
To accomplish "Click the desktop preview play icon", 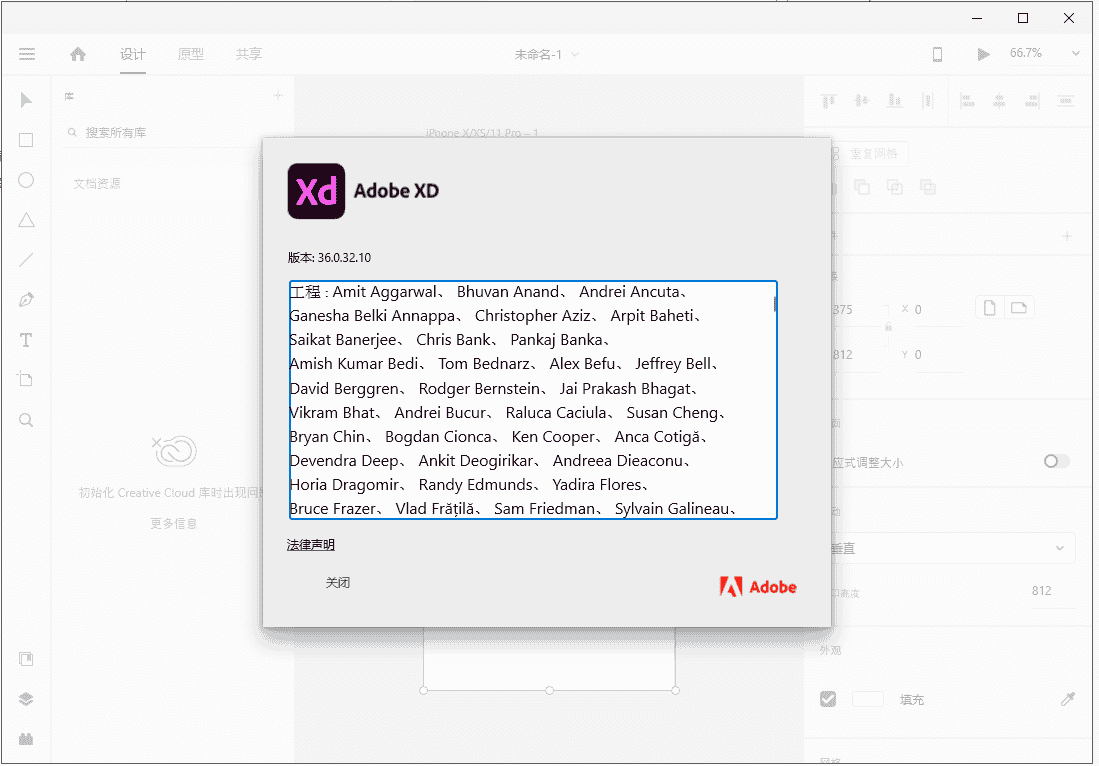I will pos(983,54).
